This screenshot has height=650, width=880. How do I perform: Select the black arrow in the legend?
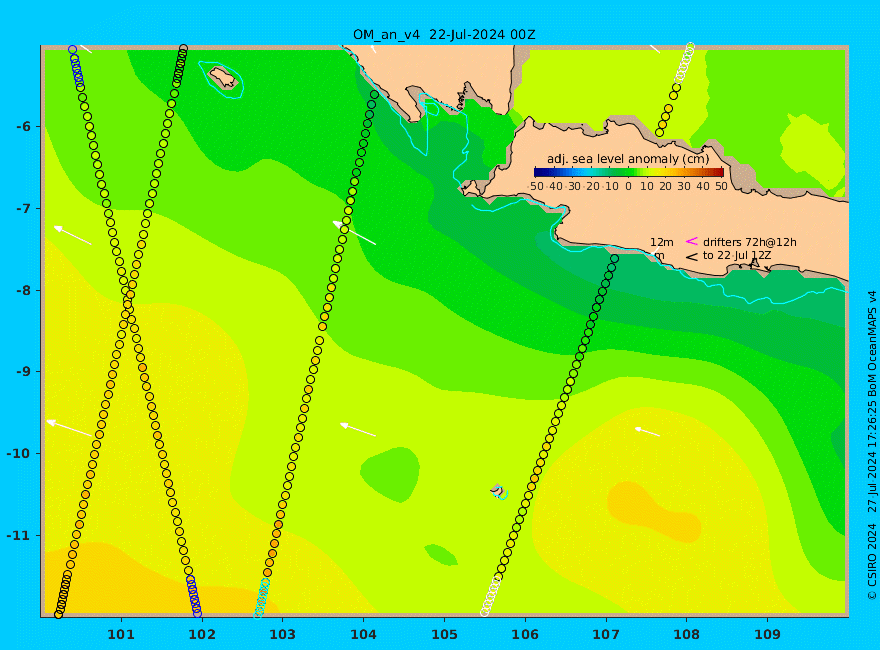pos(692,257)
